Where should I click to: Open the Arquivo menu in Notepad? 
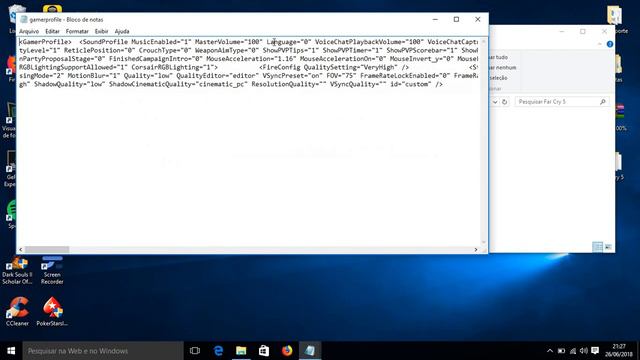(29, 31)
